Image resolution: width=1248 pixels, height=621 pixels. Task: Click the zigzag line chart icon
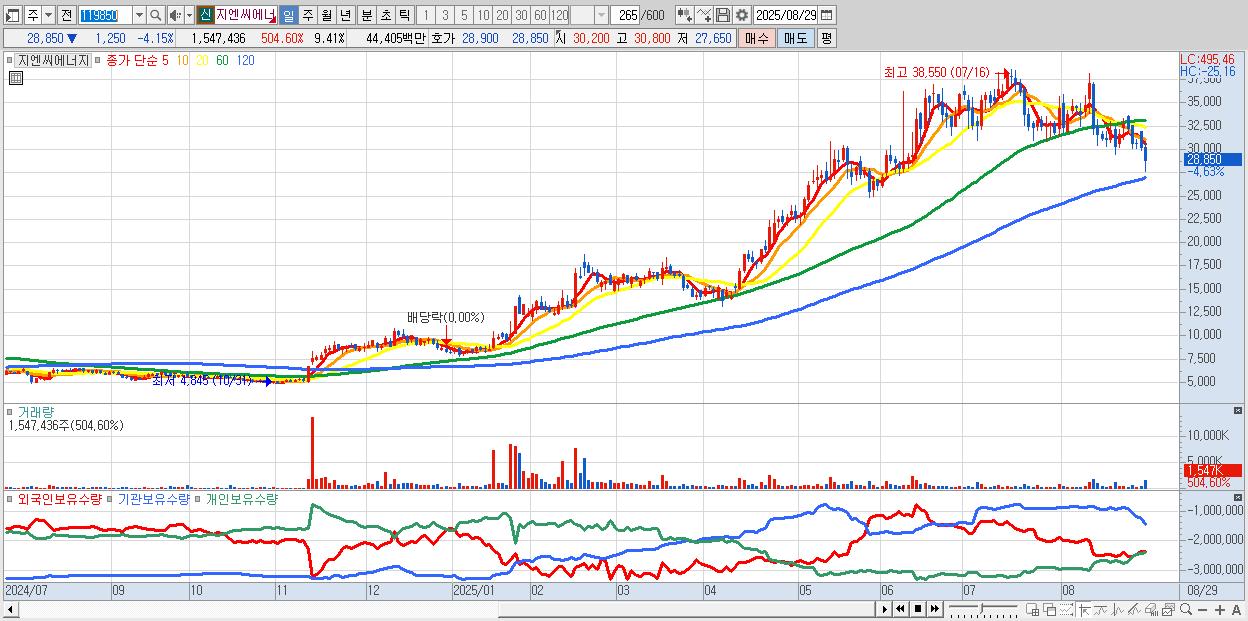click(1117, 609)
